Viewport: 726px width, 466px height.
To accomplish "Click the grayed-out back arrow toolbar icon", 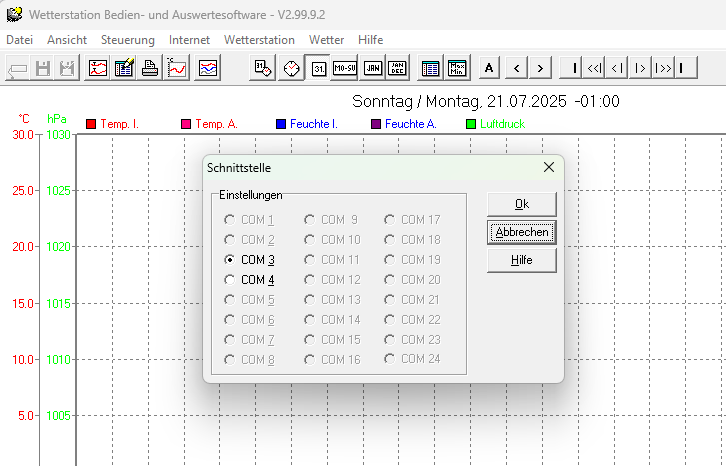I will pyautogui.click(x=18, y=69).
